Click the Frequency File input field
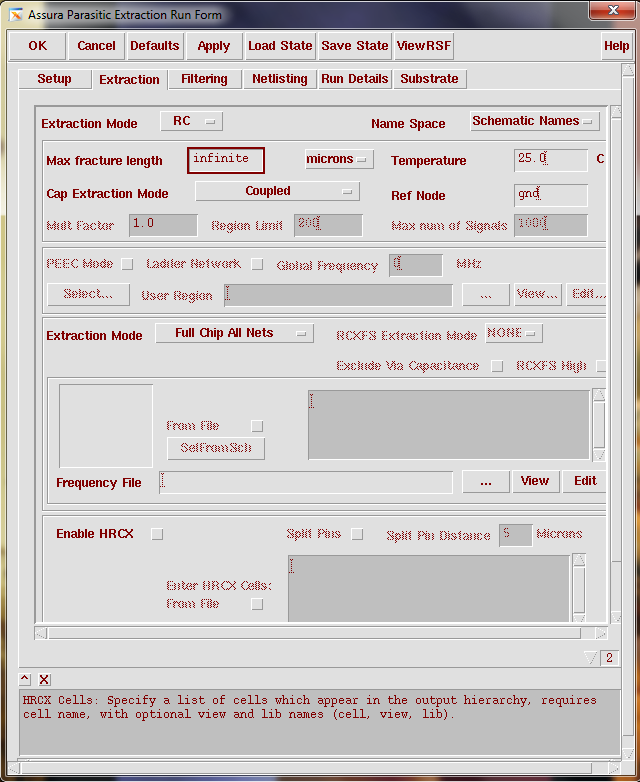Screen dimensions: 640x782 (306, 482)
